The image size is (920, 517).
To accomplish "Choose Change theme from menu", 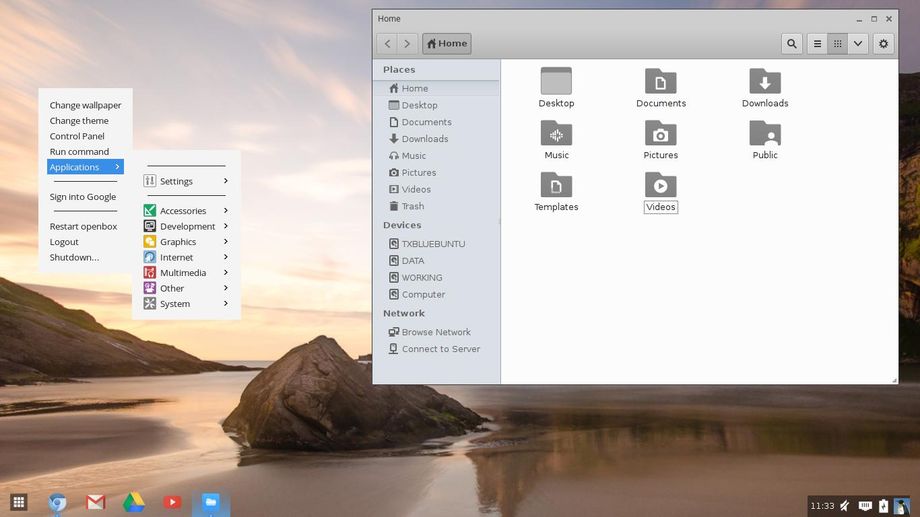I will (x=85, y=120).
